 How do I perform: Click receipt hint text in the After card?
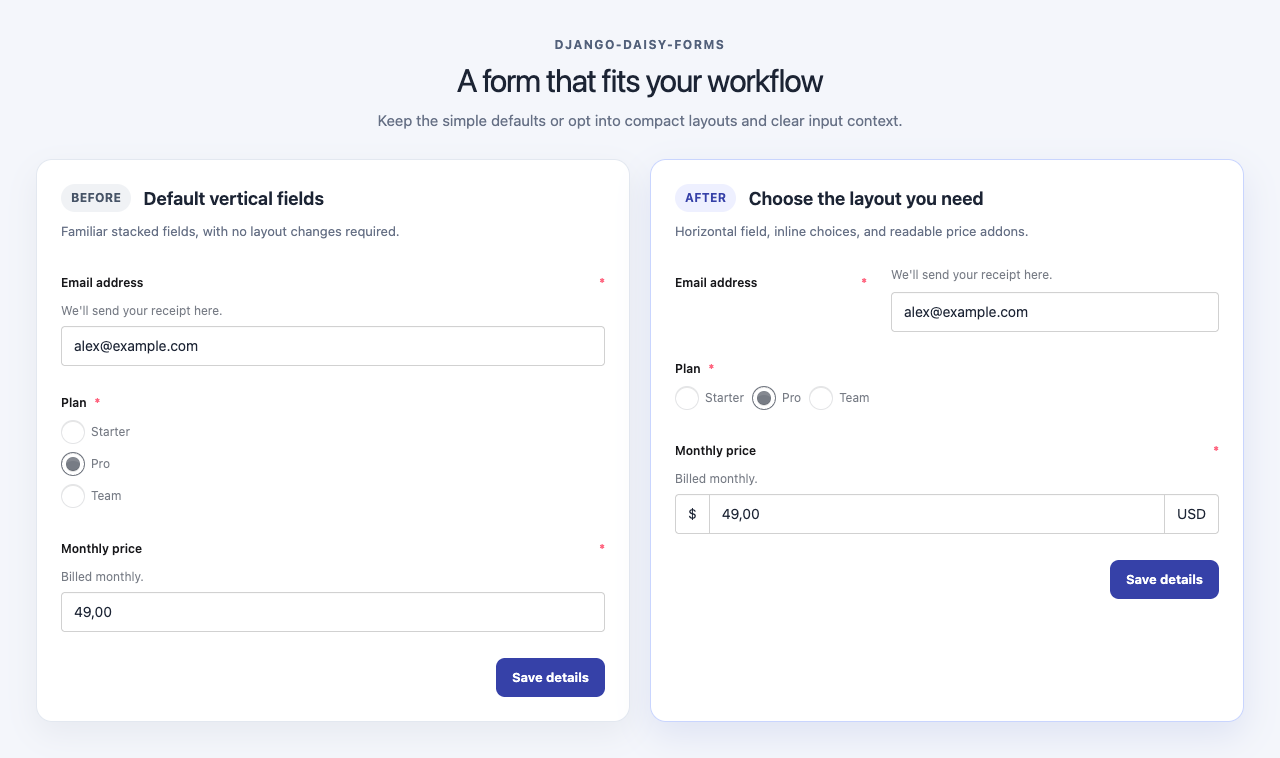[971, 275]
